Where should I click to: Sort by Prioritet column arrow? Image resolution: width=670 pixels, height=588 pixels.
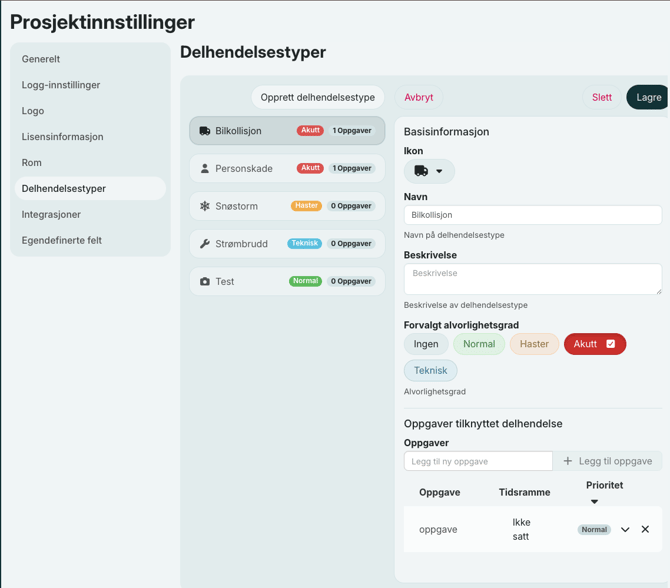coord(594,501)
